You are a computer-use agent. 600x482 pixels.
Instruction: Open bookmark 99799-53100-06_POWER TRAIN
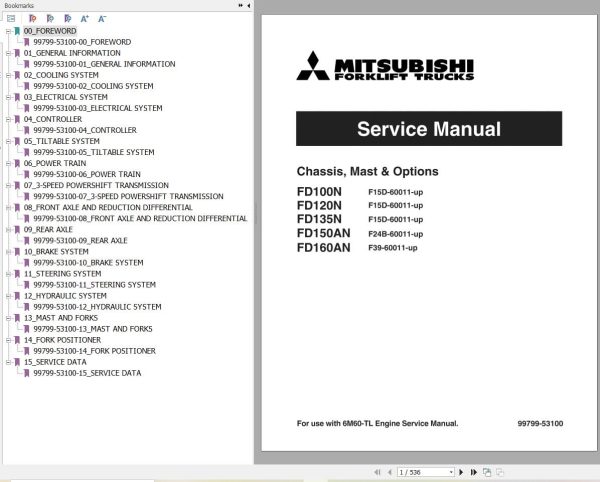coord(87,174)
